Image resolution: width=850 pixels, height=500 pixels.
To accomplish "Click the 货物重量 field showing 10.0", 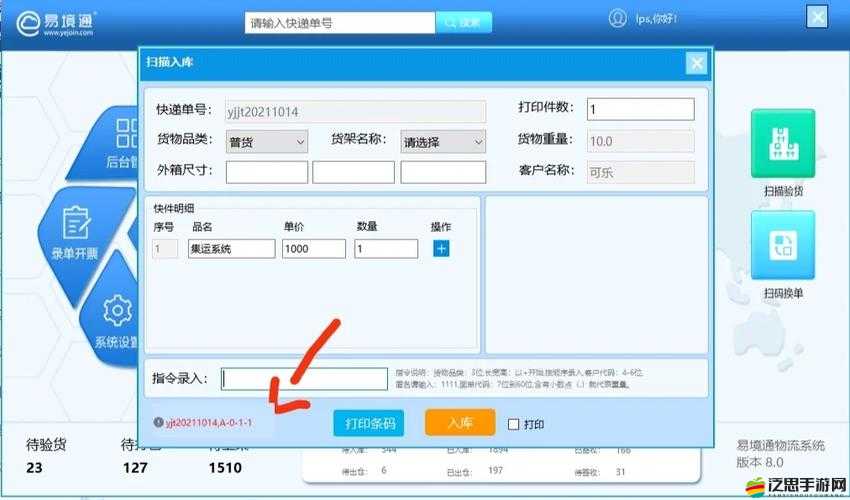I will click(x=640, y=141).
